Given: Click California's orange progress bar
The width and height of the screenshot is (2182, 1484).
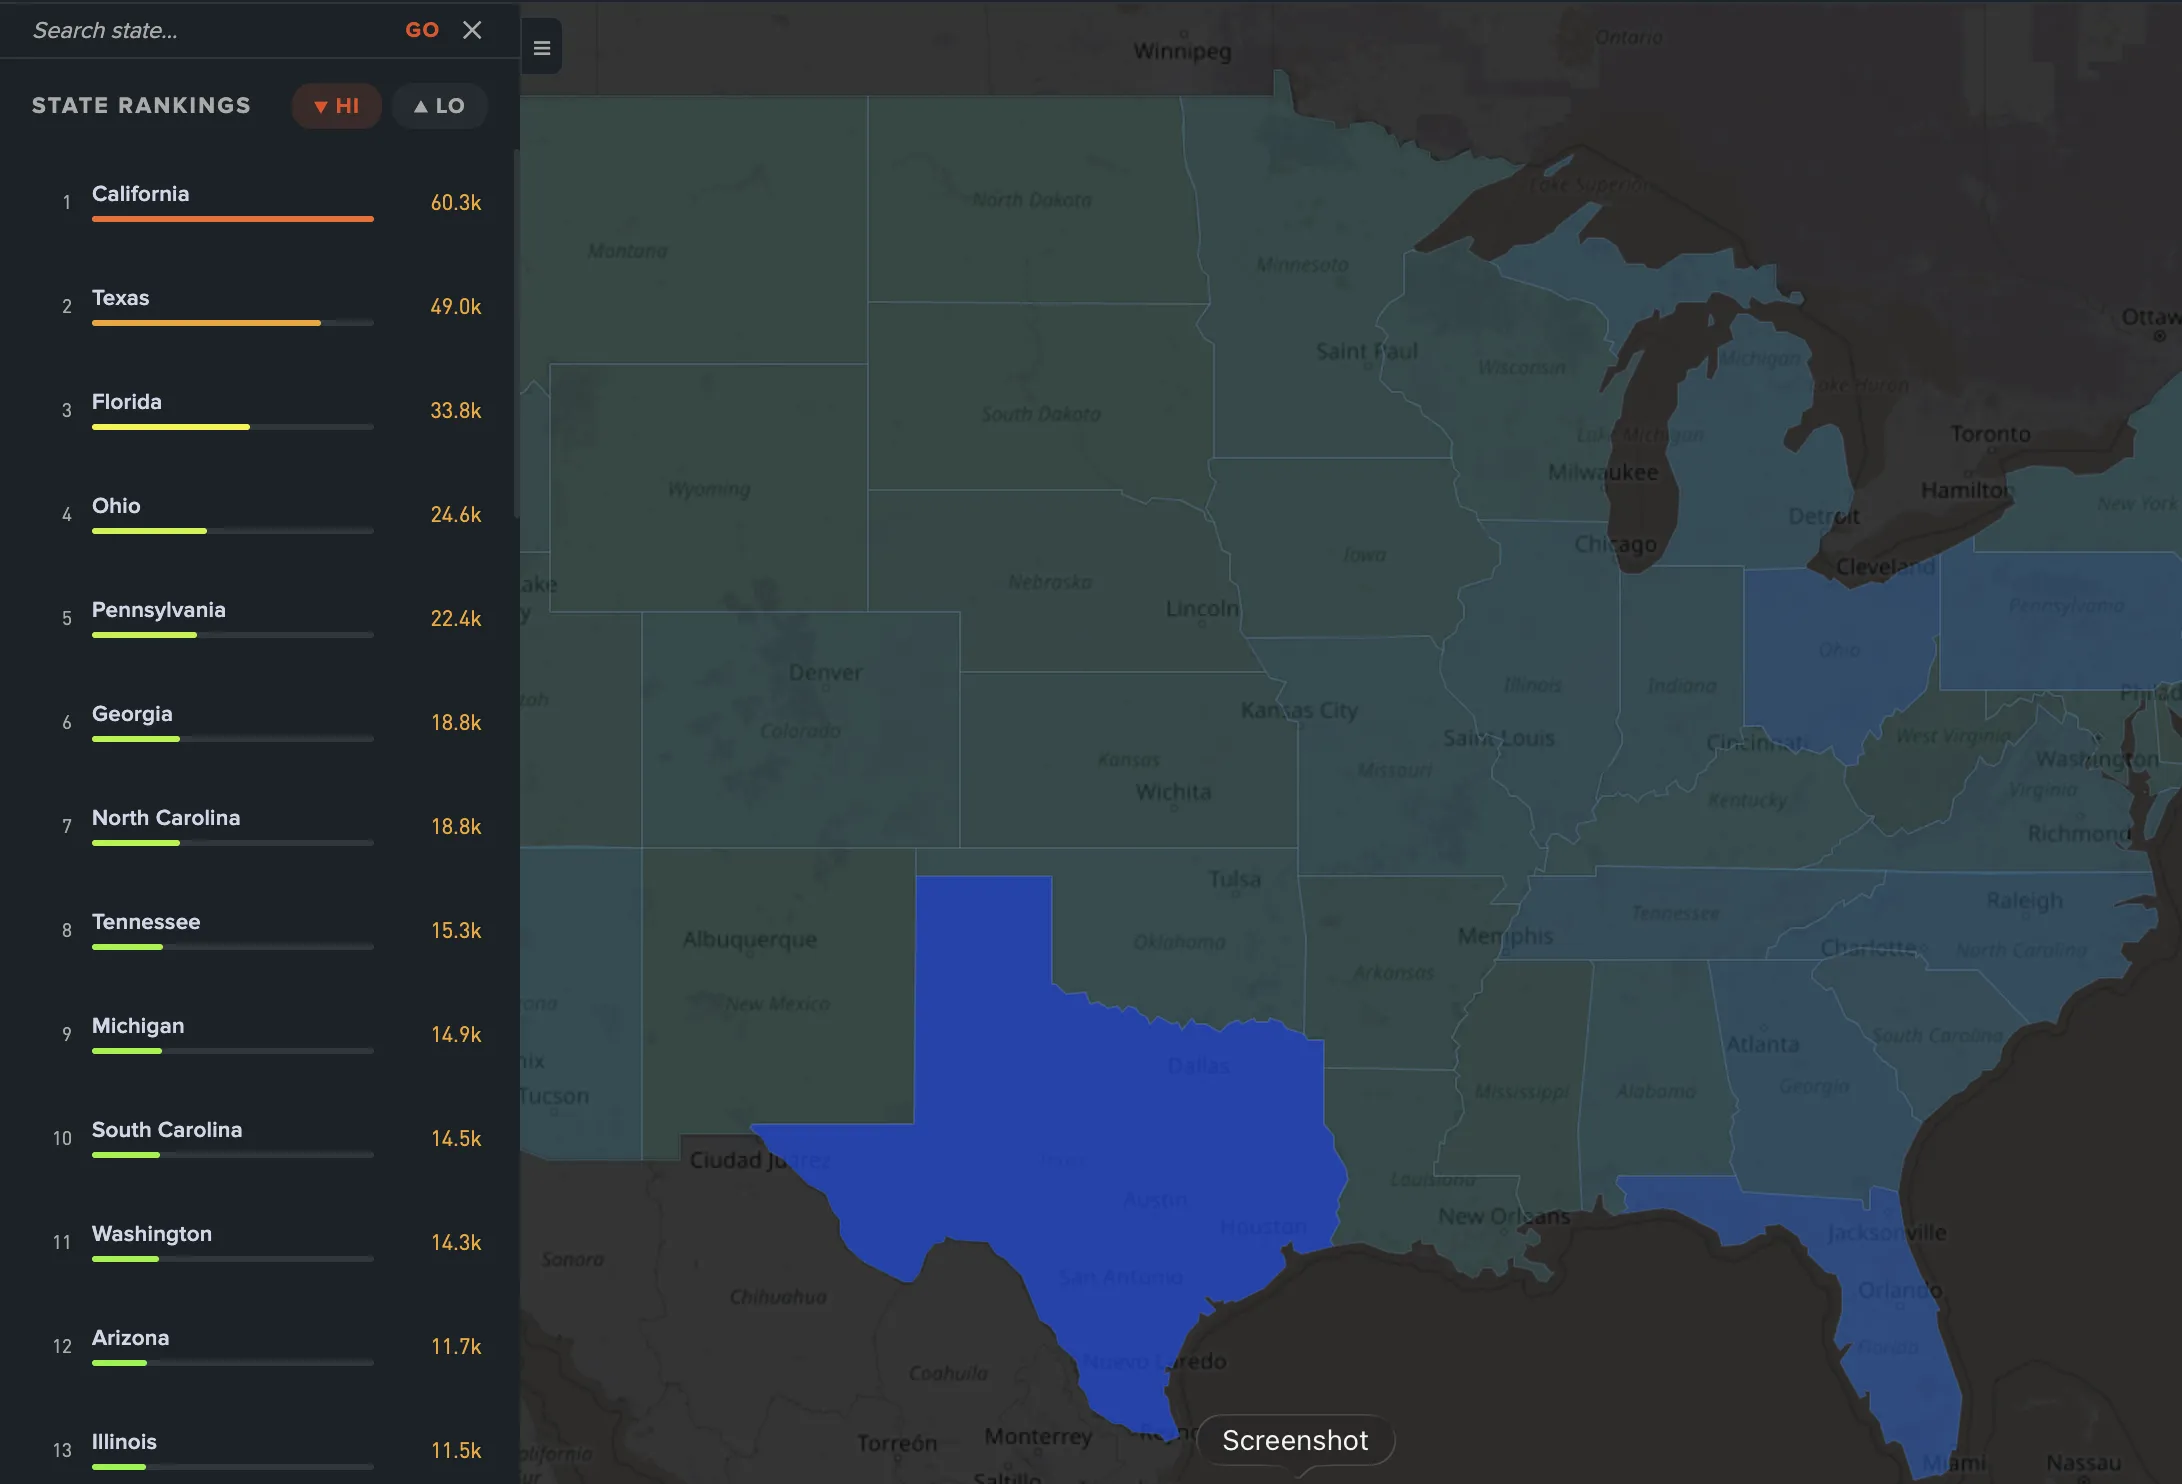Looking at the screenshot, I should click(232, 219).
